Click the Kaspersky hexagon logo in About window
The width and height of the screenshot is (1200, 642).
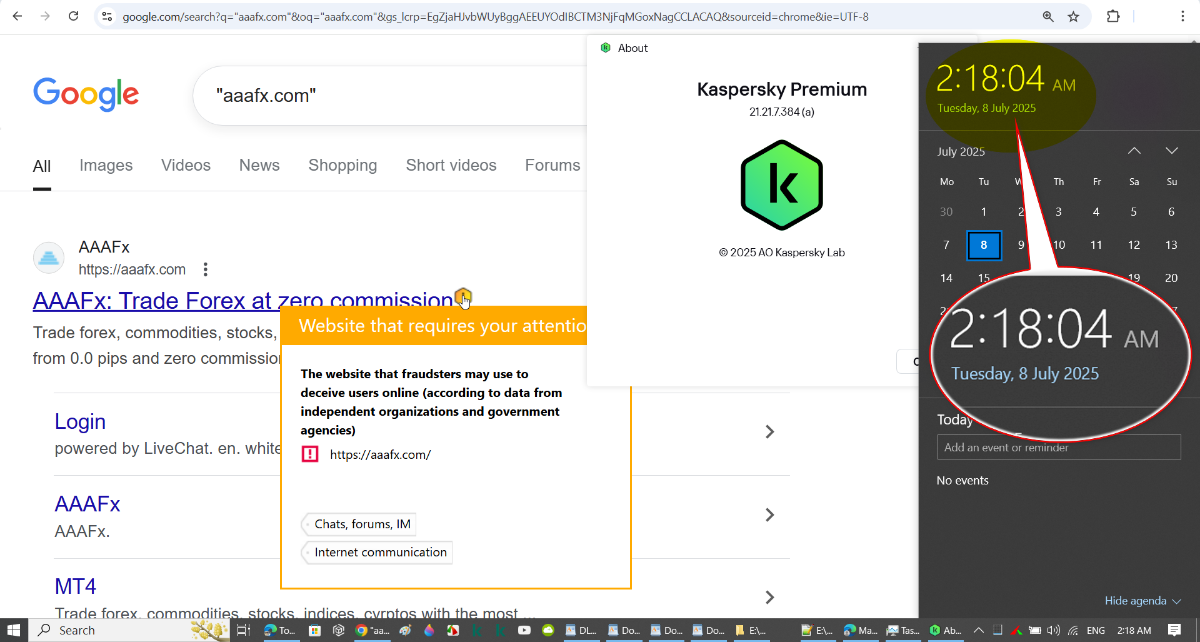click(x=782, y=185)
